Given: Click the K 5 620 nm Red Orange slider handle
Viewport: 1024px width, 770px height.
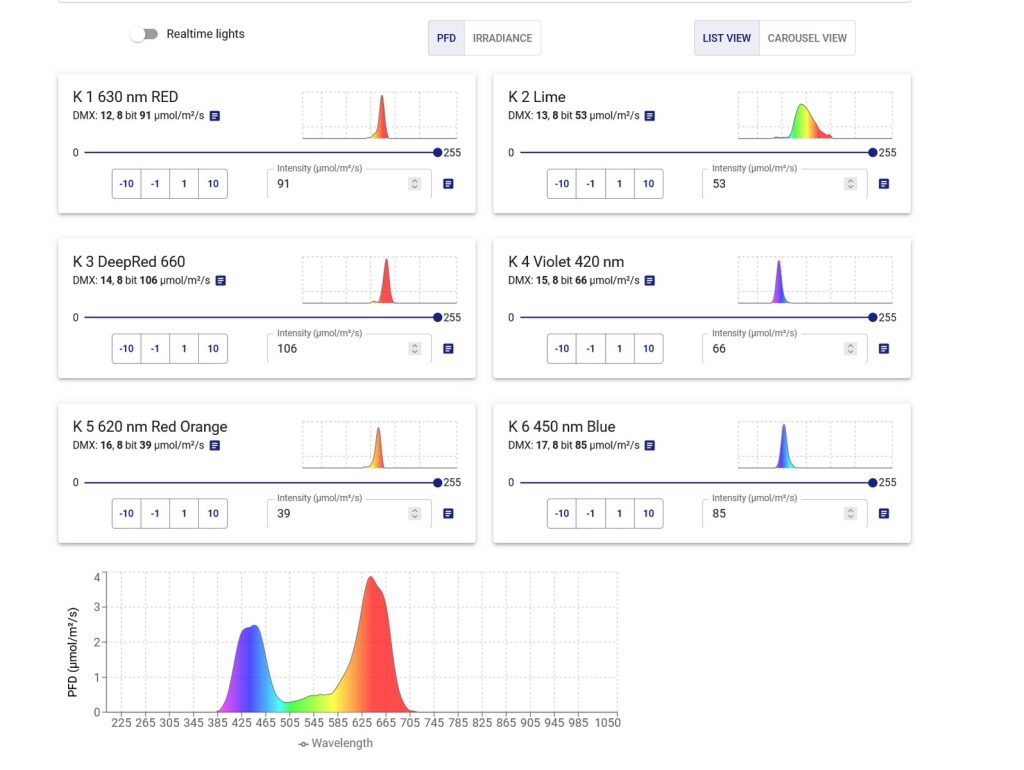Looking at the screenshot, I should pos(438,483).
